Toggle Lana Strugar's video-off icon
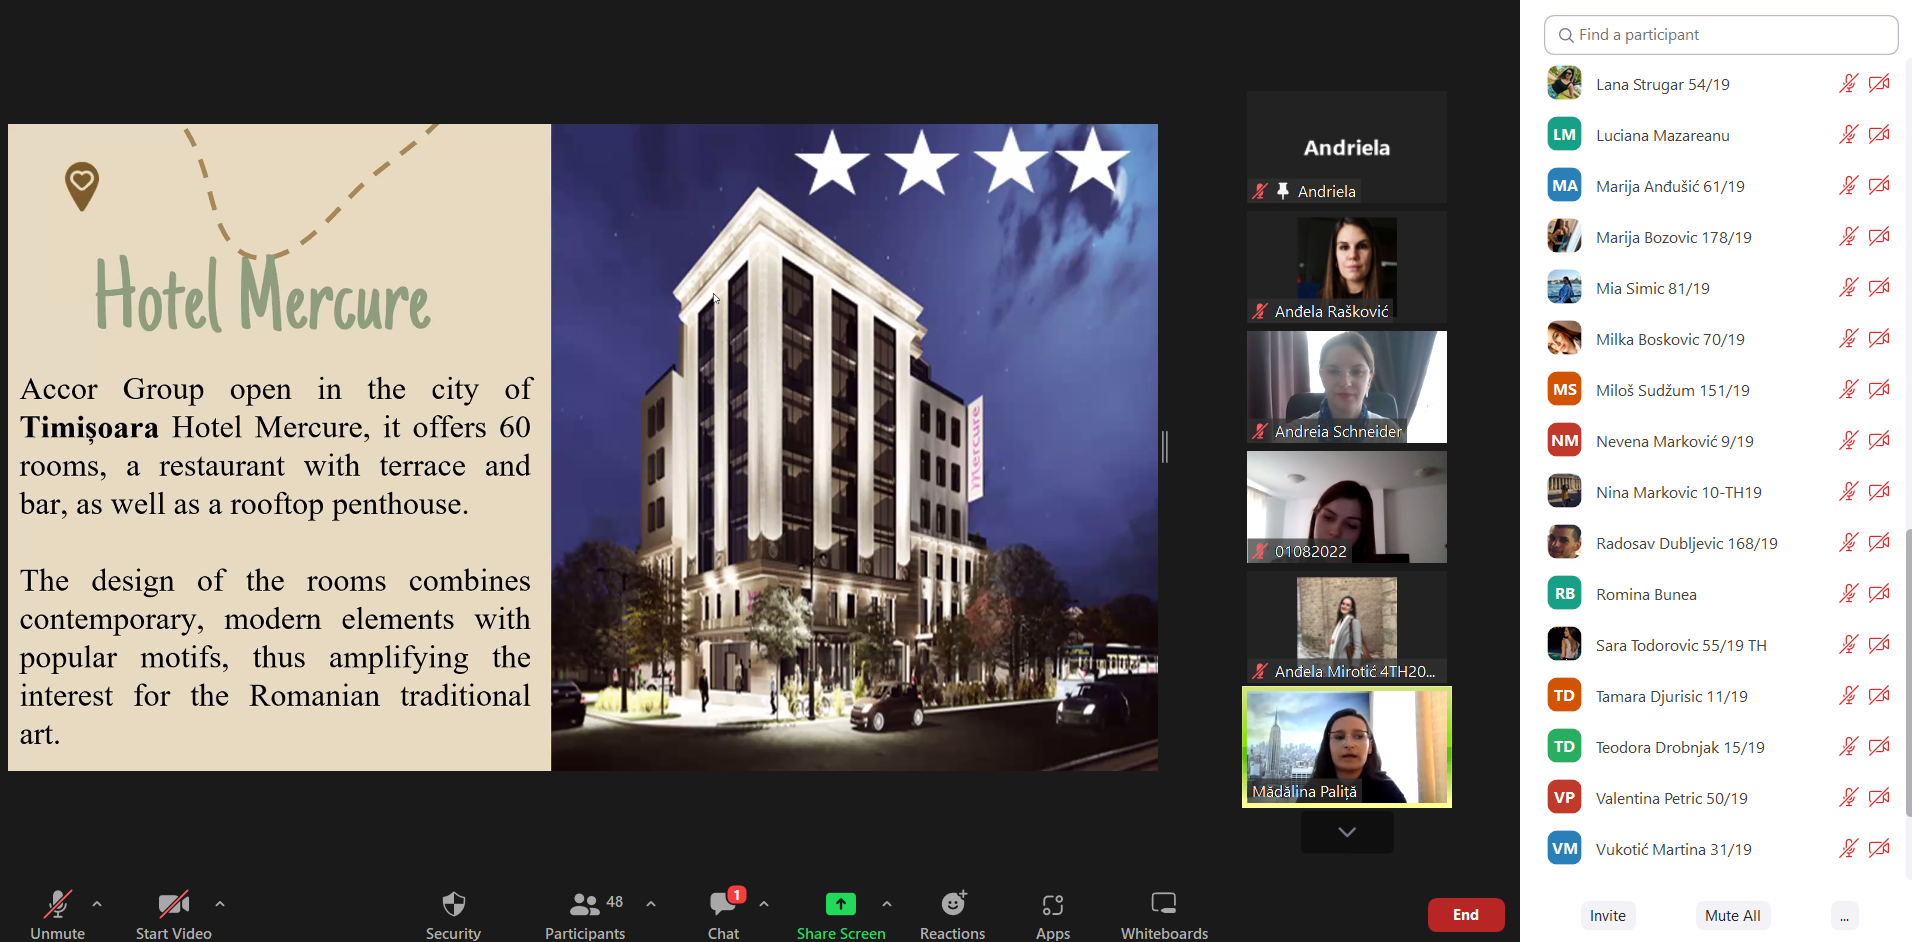This screenshot has width=1912, height=942. click(x=1879, y=84)
